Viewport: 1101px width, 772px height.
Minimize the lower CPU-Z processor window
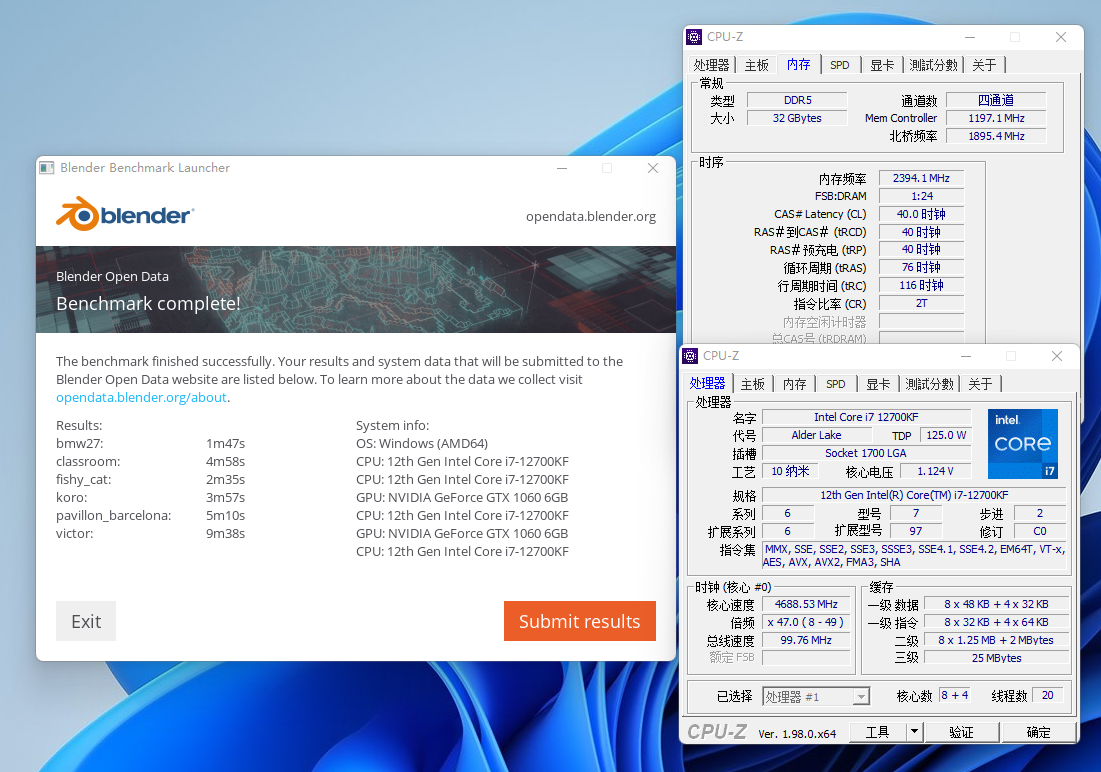point(965,356)
